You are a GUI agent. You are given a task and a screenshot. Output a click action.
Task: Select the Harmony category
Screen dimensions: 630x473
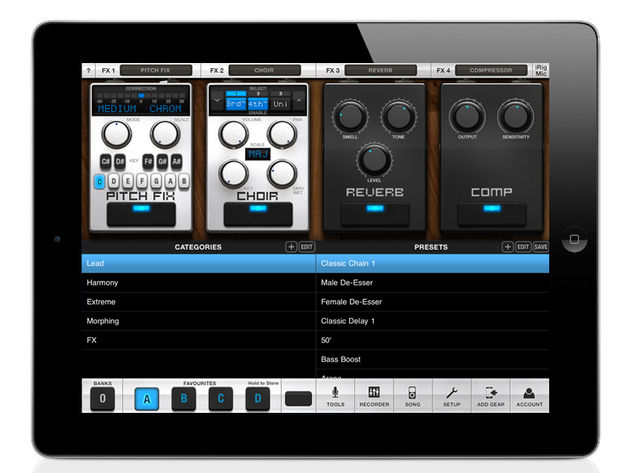tap(198, 283)
